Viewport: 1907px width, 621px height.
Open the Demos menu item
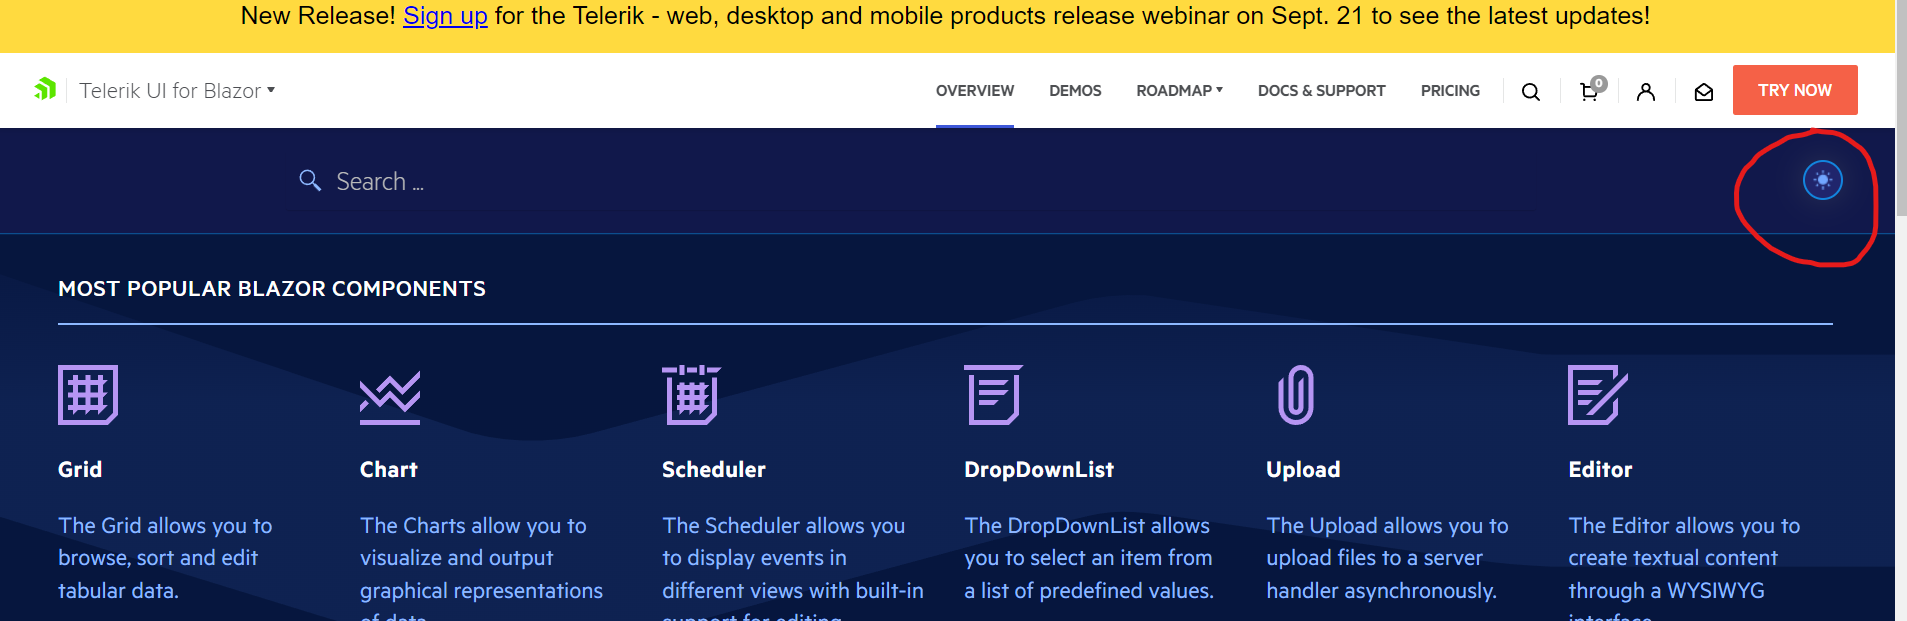click(1075, 90)
